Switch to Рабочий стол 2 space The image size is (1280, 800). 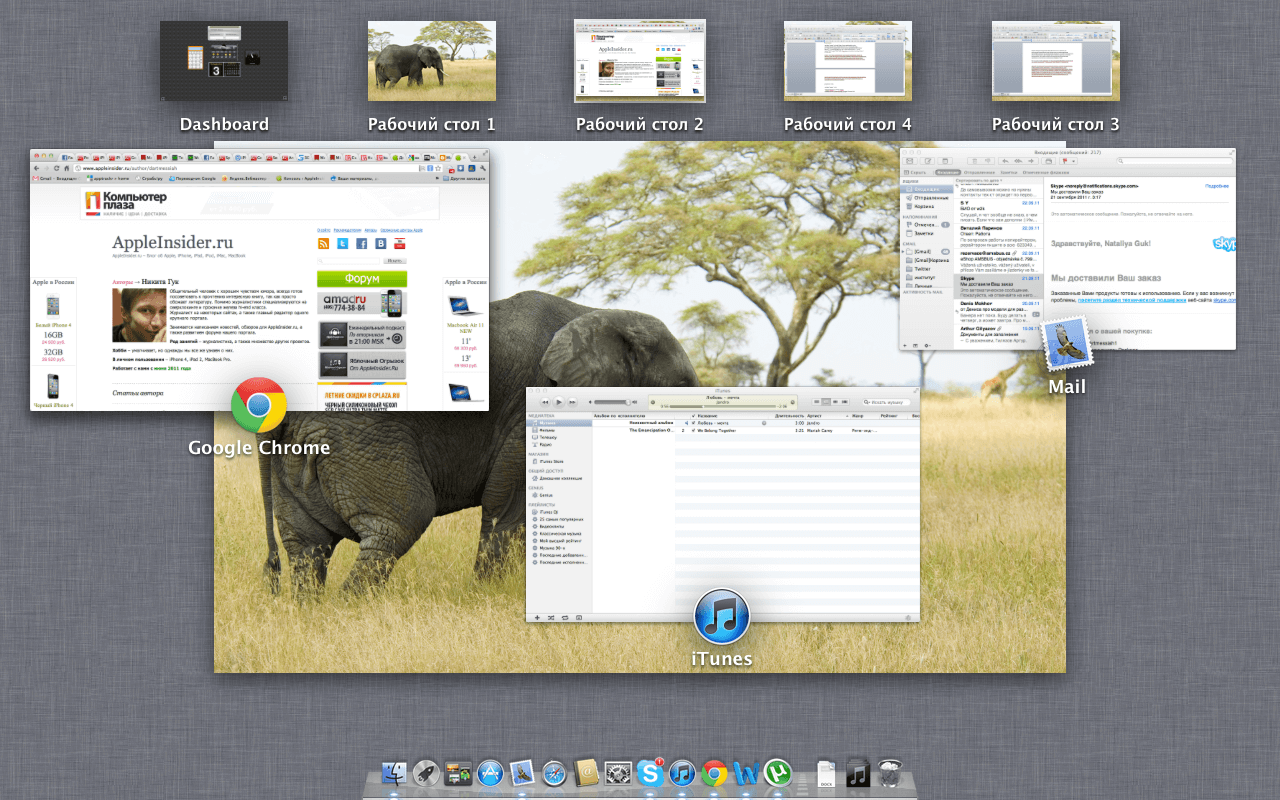click(x=640, y=62)
